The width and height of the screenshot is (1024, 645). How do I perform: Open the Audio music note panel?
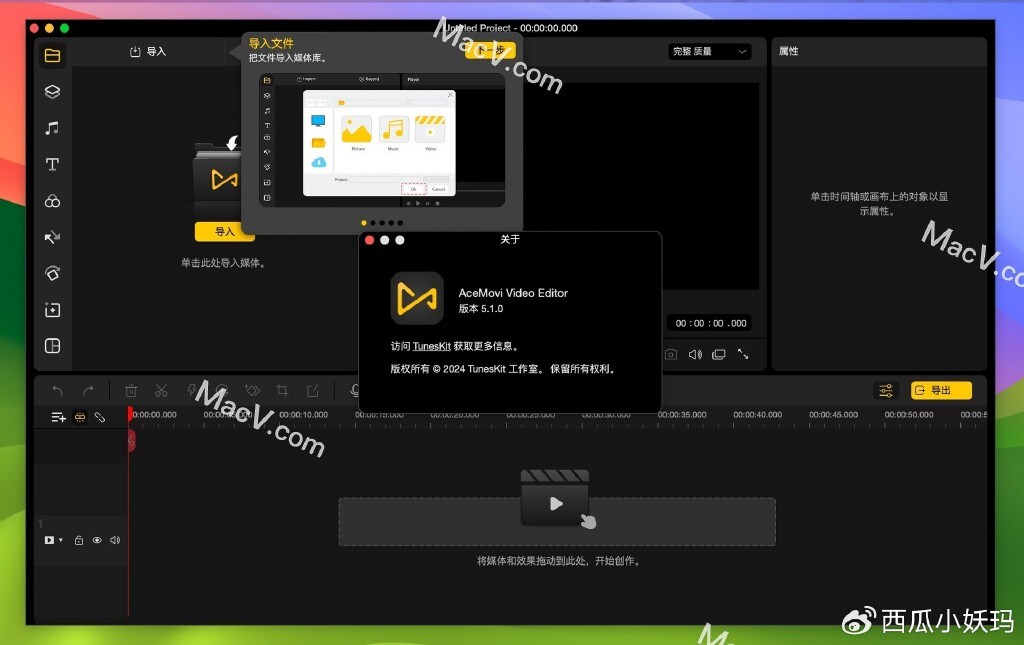click(x=52, y=128)
